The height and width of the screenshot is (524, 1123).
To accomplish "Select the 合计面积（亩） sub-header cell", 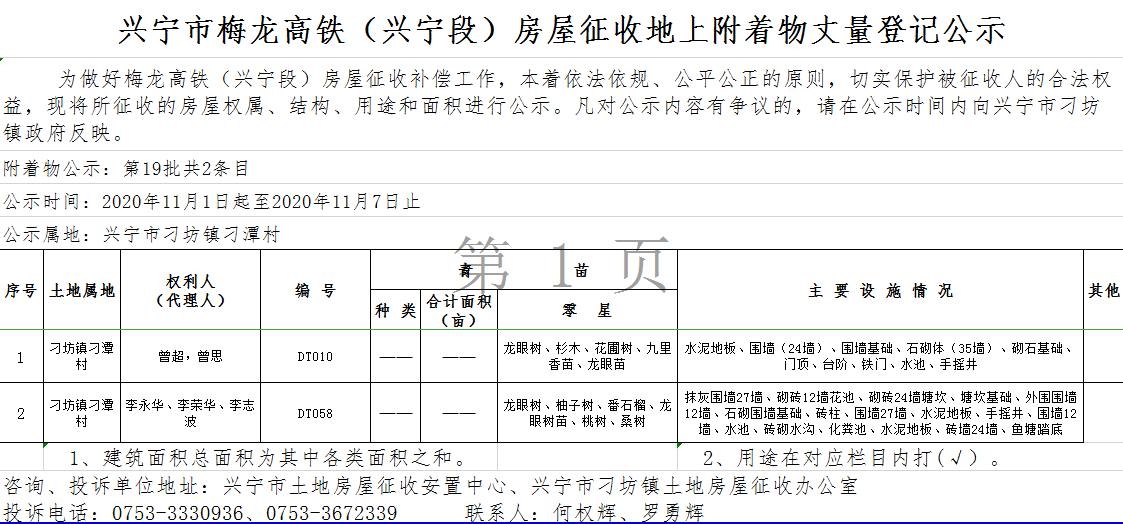I will click(x=459, y=310).
